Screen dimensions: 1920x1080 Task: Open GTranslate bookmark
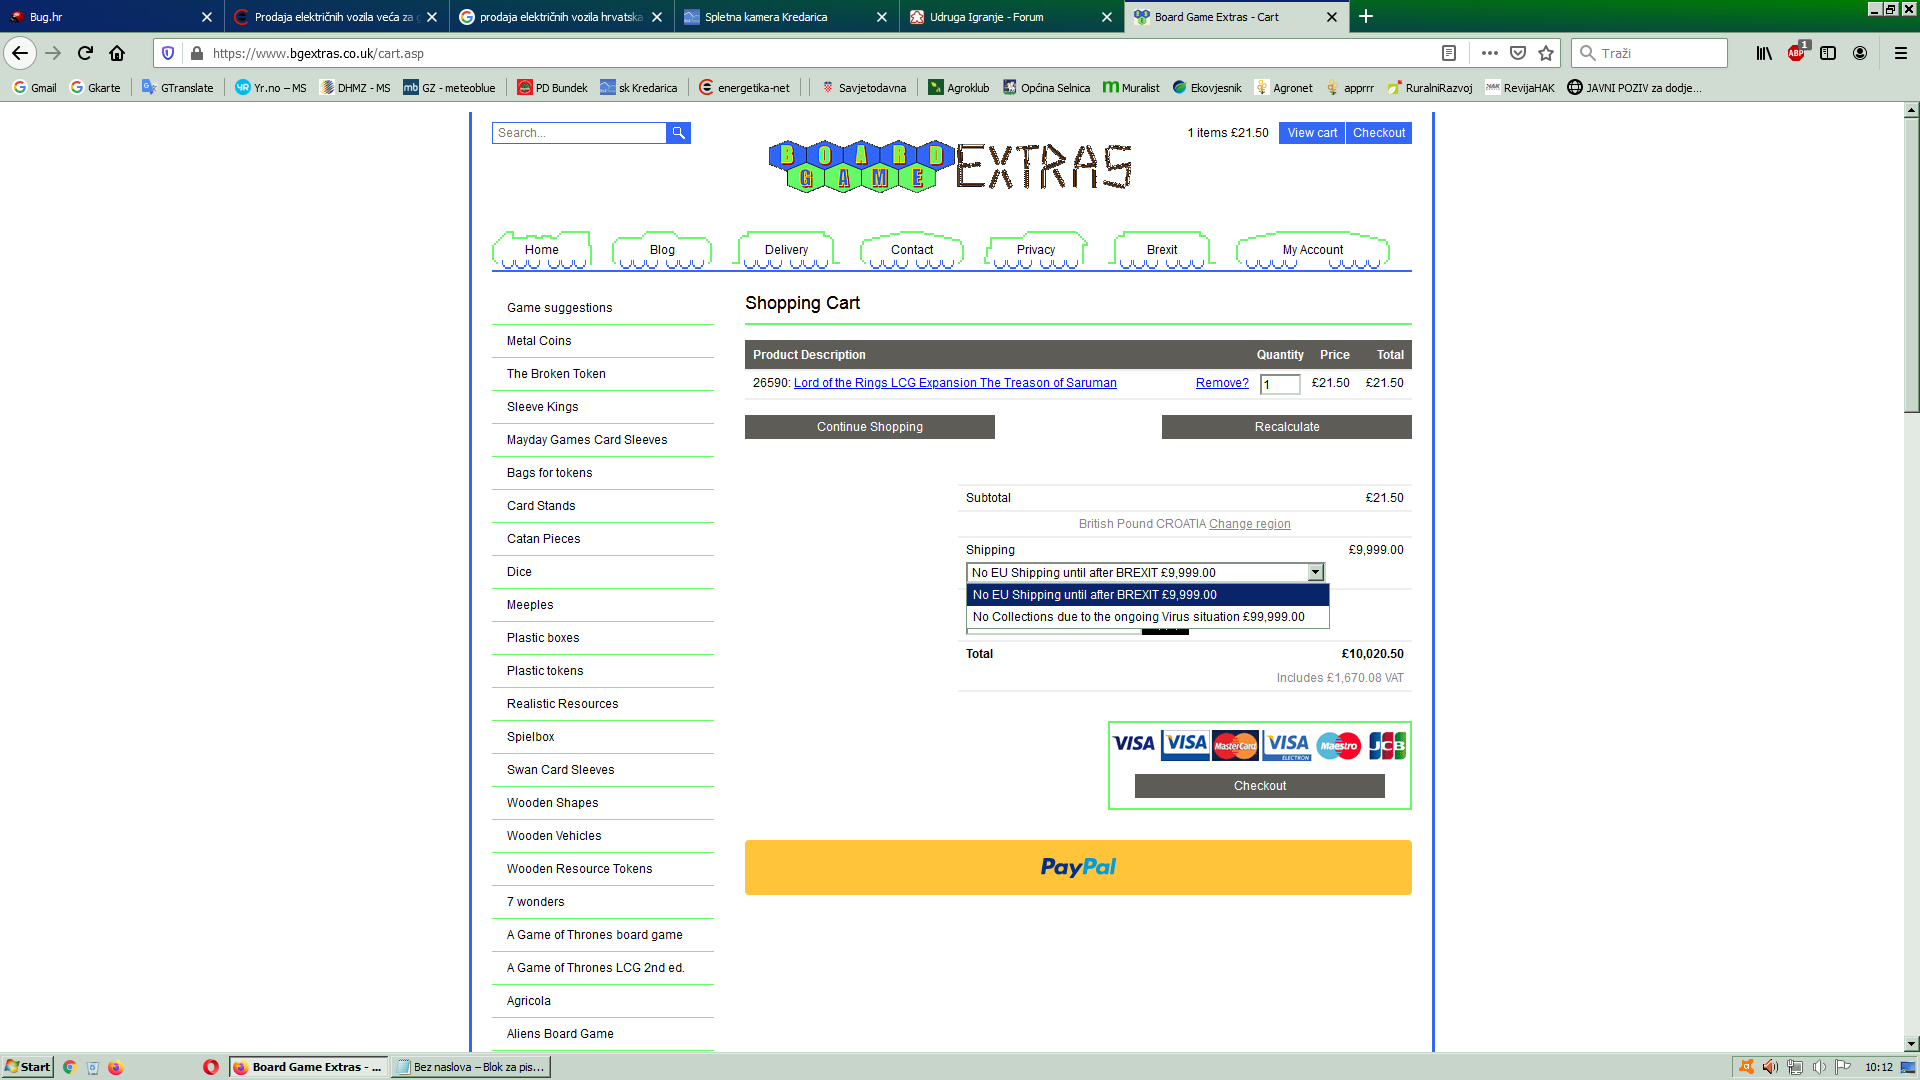tap(177, 88)
